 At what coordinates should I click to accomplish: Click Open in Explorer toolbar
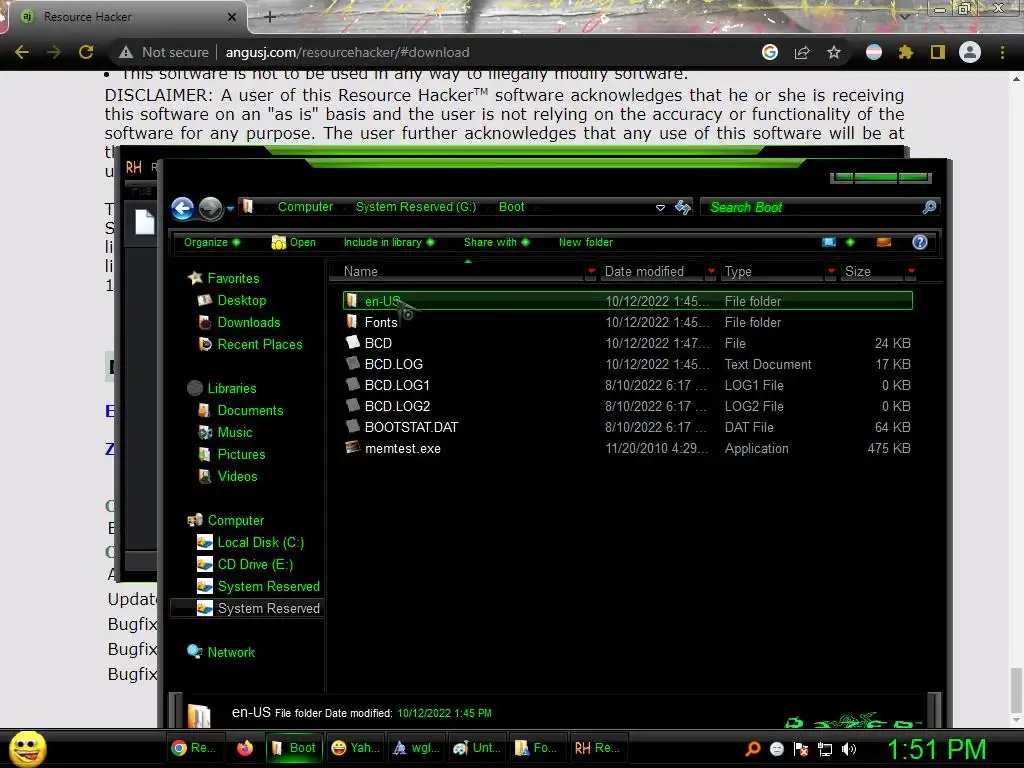[294, 242]
